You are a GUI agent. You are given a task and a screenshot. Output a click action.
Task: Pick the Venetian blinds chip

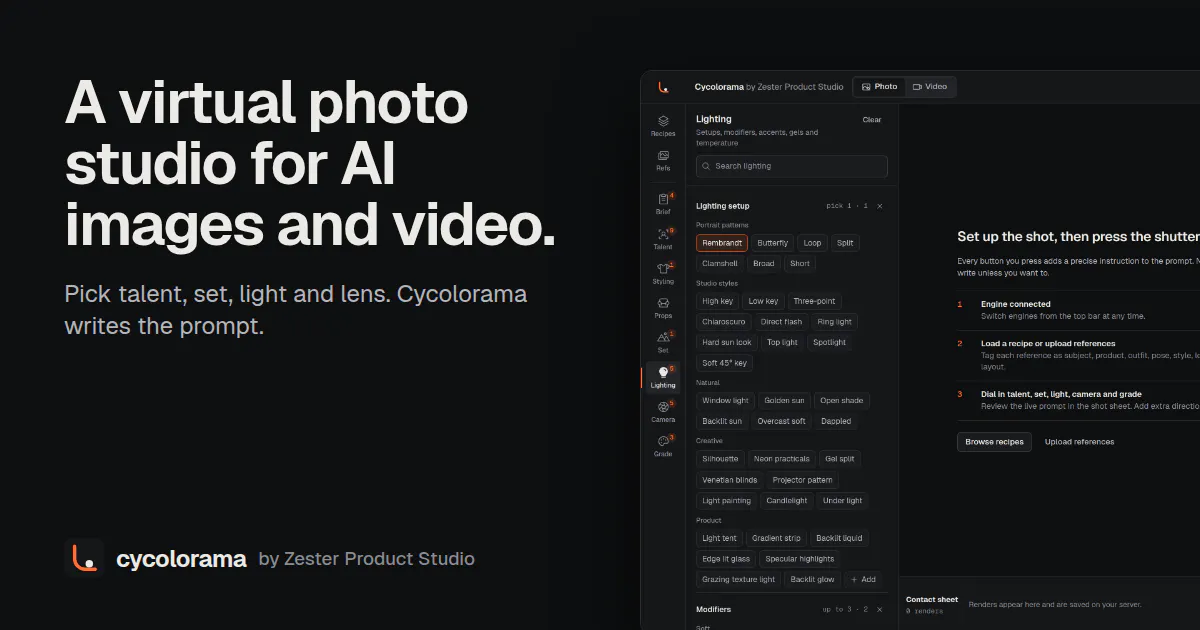(x=730, y=480)
